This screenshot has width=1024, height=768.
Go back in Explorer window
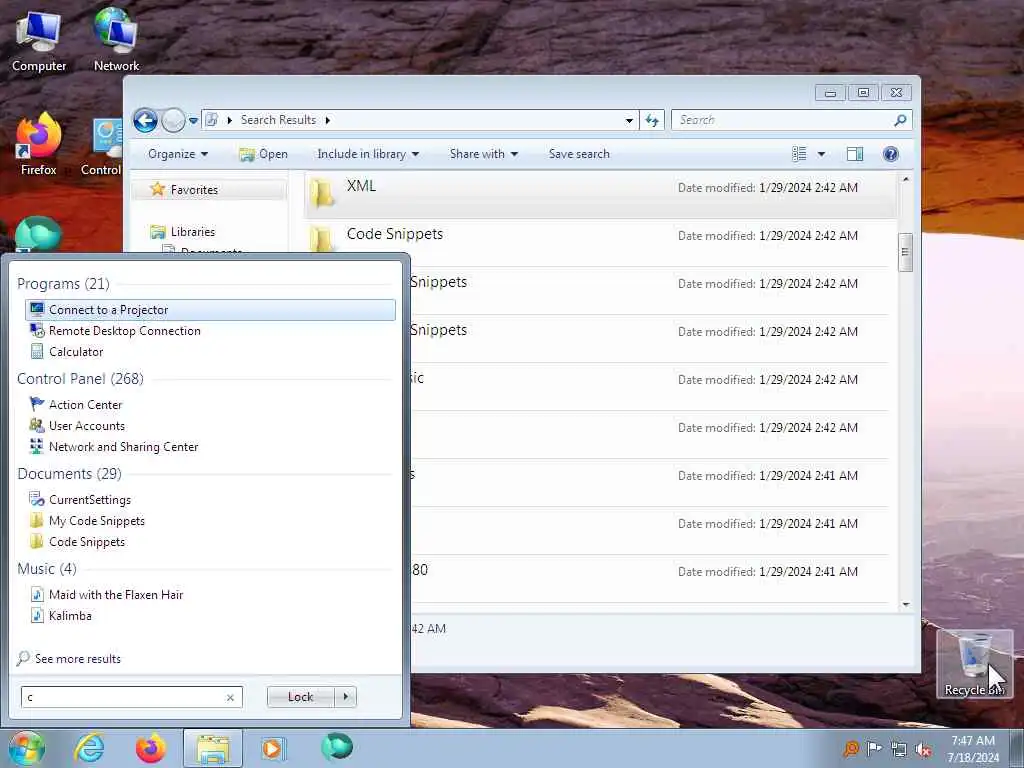click(145, 120)
